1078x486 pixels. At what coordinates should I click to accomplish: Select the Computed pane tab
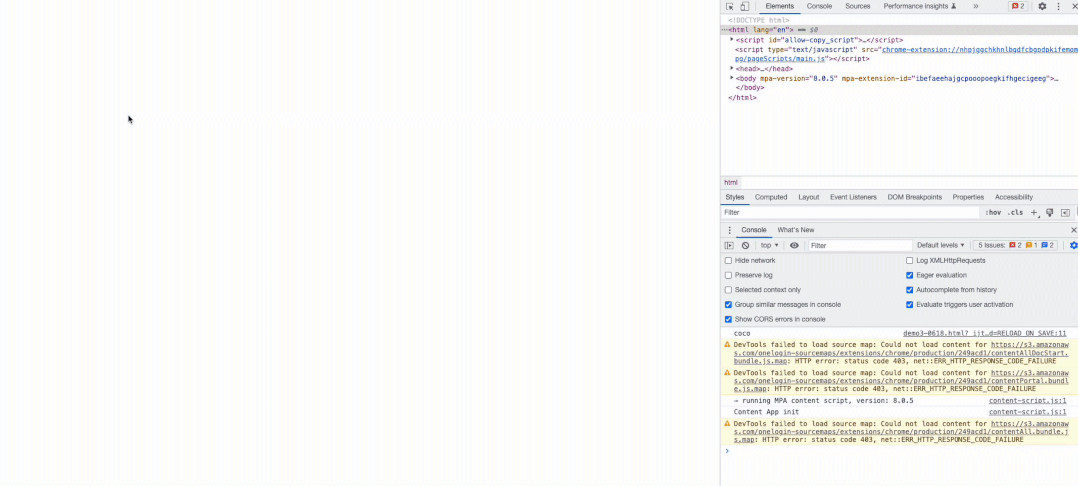(771, 197)
